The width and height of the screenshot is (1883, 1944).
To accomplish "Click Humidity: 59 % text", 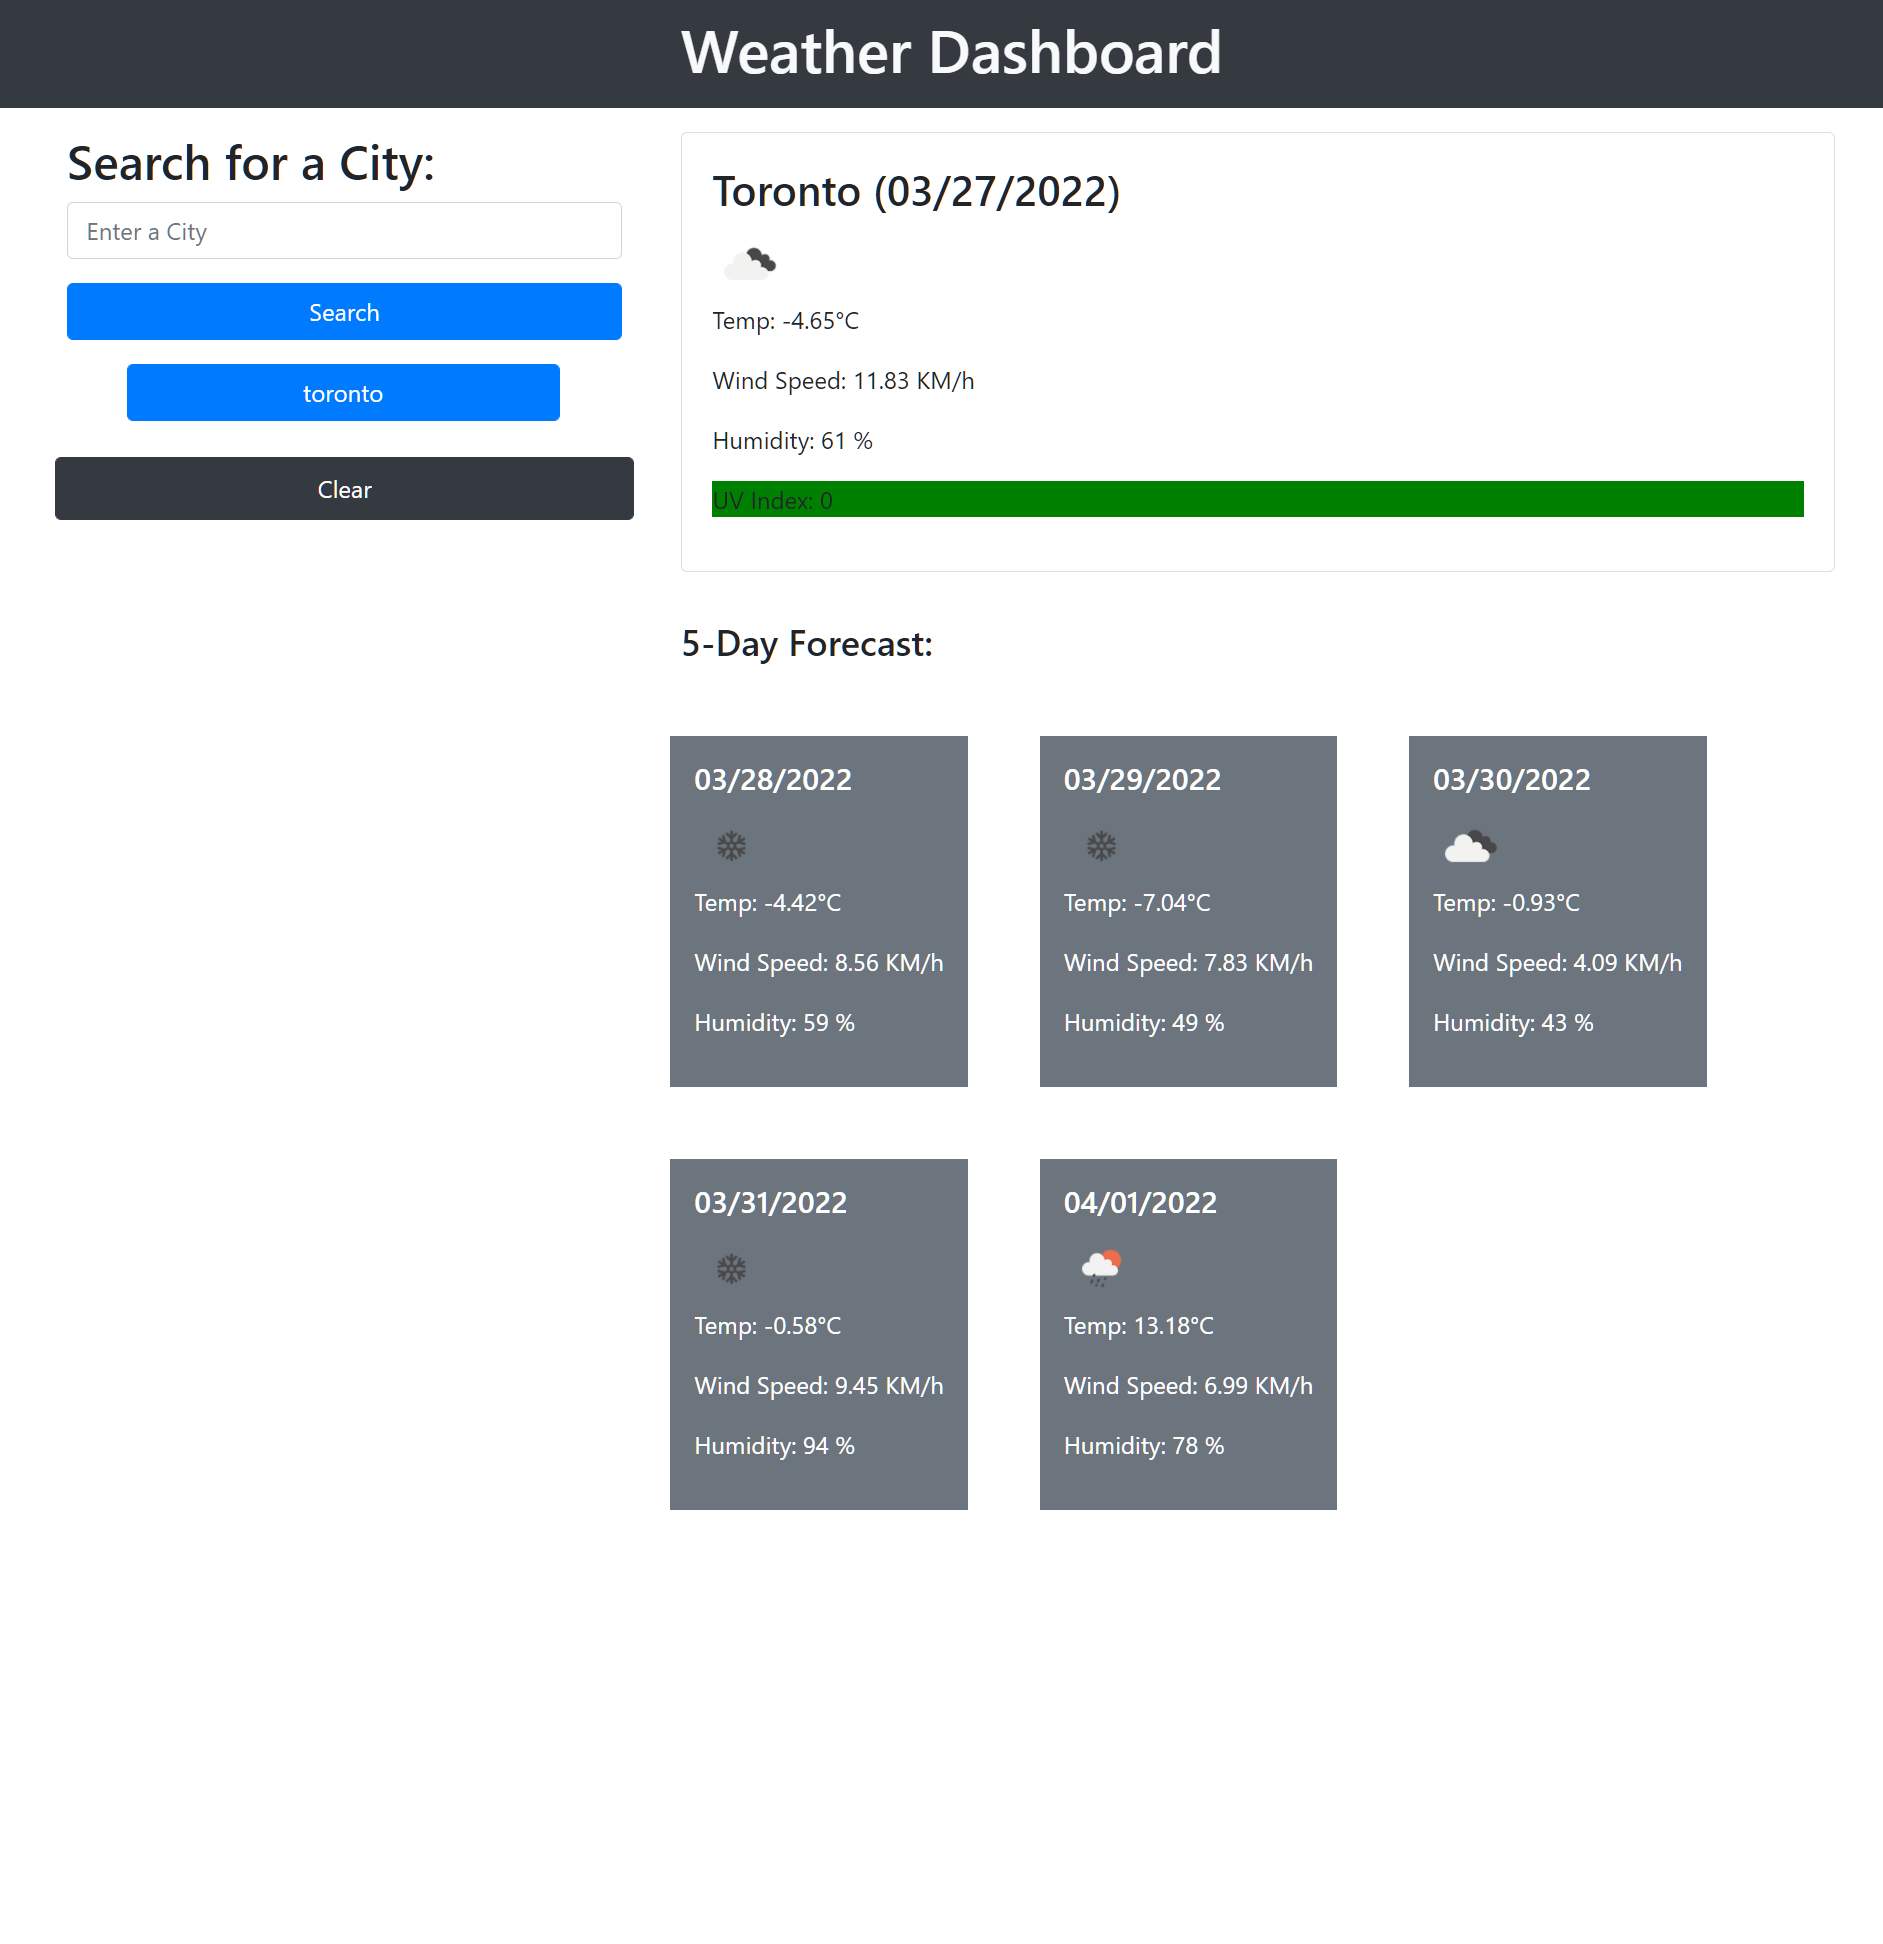I will pos(774,1023).
